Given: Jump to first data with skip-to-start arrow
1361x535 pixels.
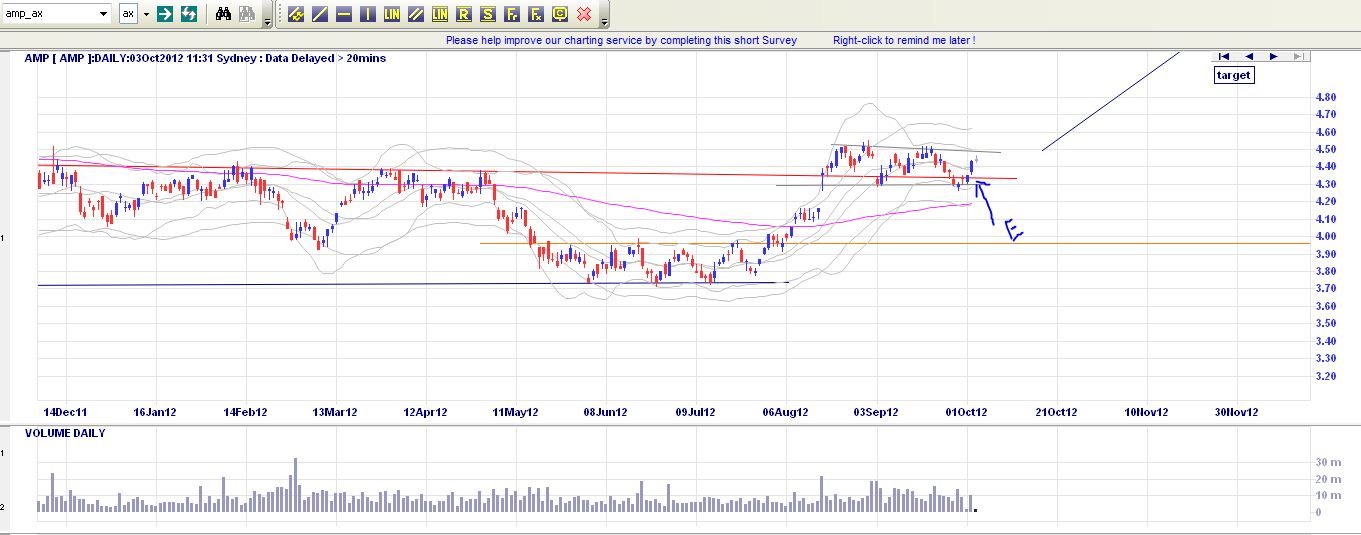Looking at the screenshot, I should pyautogui.click(x=1223, y=56).
